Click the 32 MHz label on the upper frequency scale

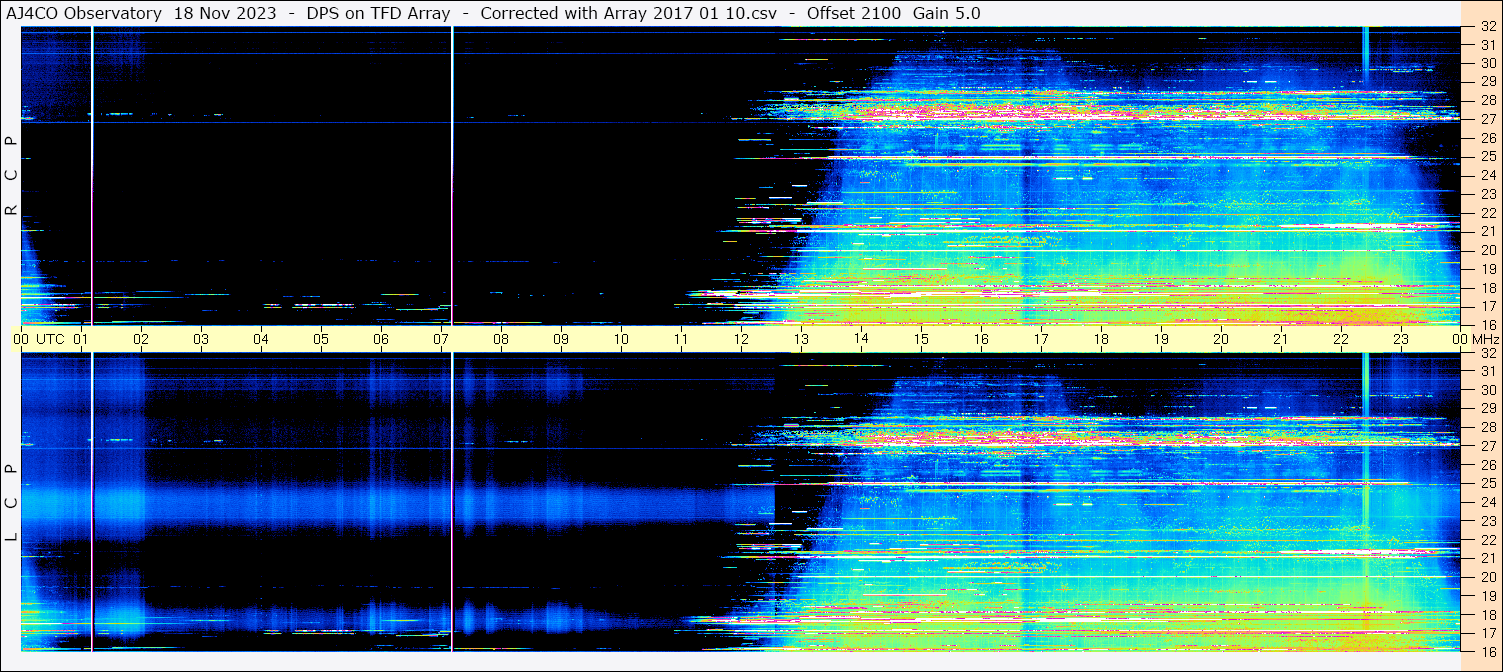pos(1487,28)
